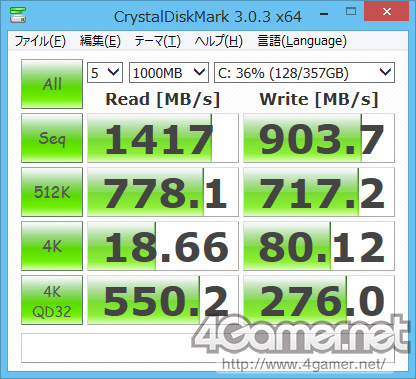Image resolution: width=416 pixels, height=379 pixels.
Task: Start the 512K benchmark test
Action: 52,192
